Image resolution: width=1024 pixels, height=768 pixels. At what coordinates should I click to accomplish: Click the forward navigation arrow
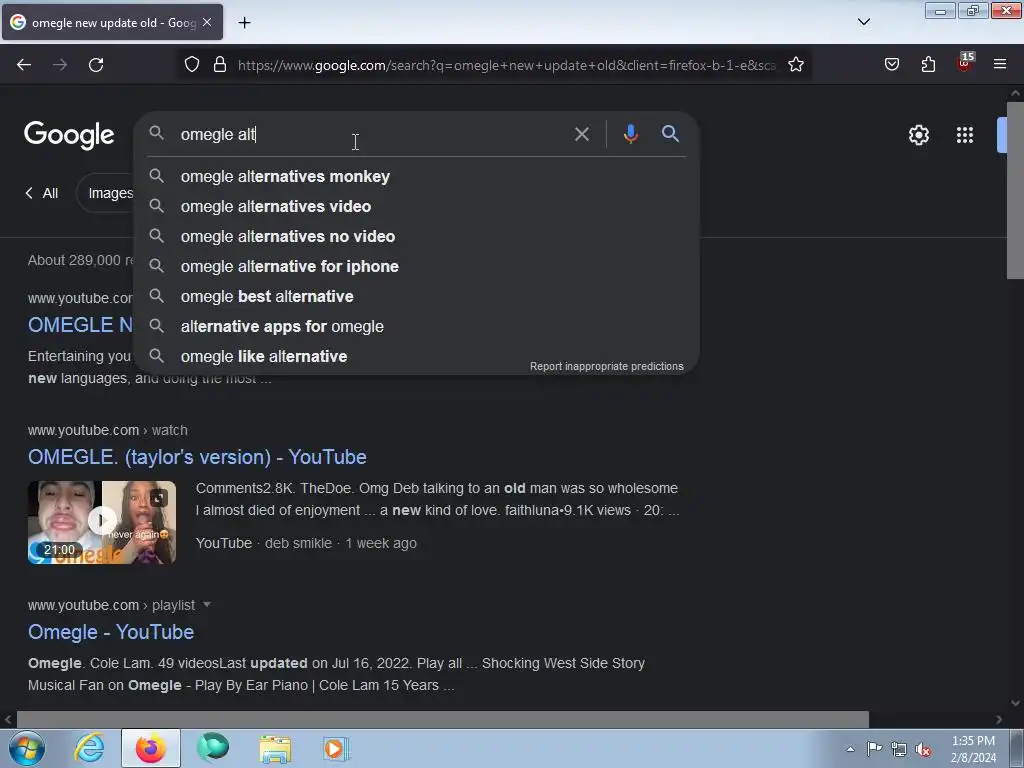point(60,65)
